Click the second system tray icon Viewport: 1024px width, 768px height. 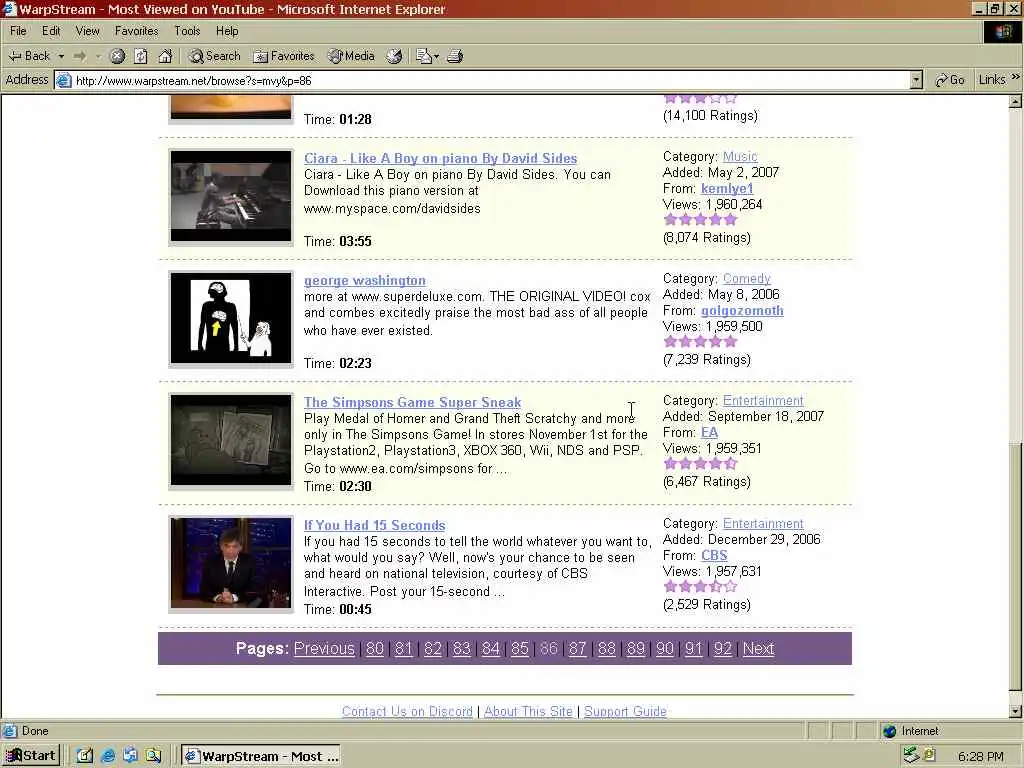929,756
